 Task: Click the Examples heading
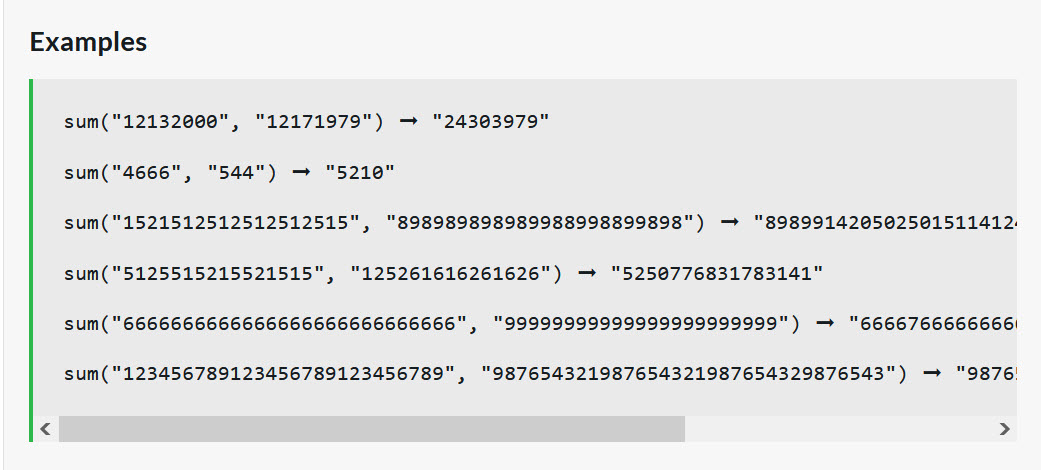88,42
